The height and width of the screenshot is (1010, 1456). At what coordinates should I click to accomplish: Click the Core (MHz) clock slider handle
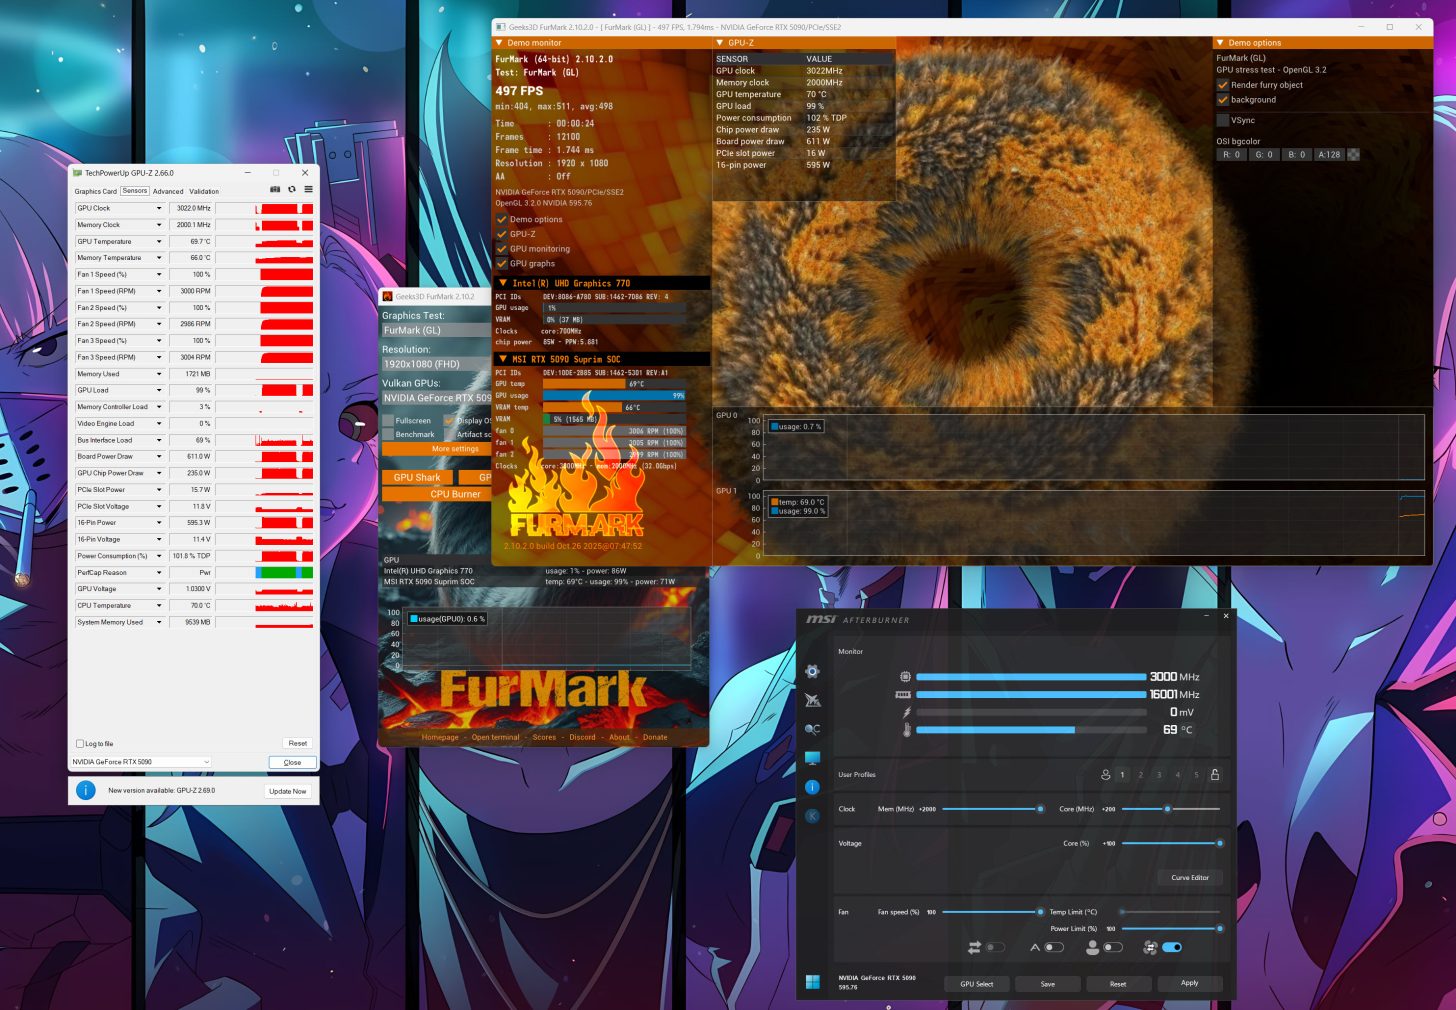pos(1167,809)
